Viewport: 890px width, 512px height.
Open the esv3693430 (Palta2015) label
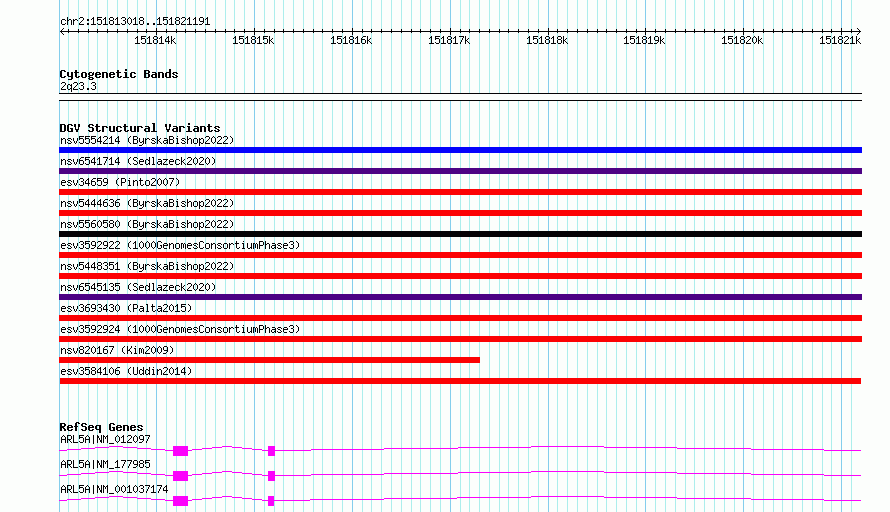(x=126, y=308)
